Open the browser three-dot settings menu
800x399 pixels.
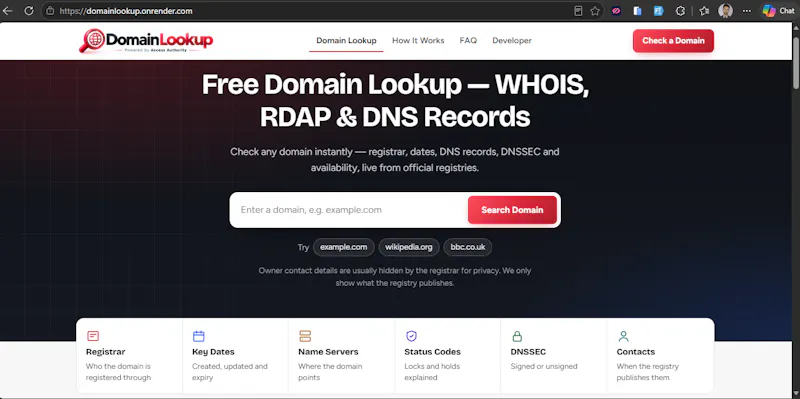(747, 11)
